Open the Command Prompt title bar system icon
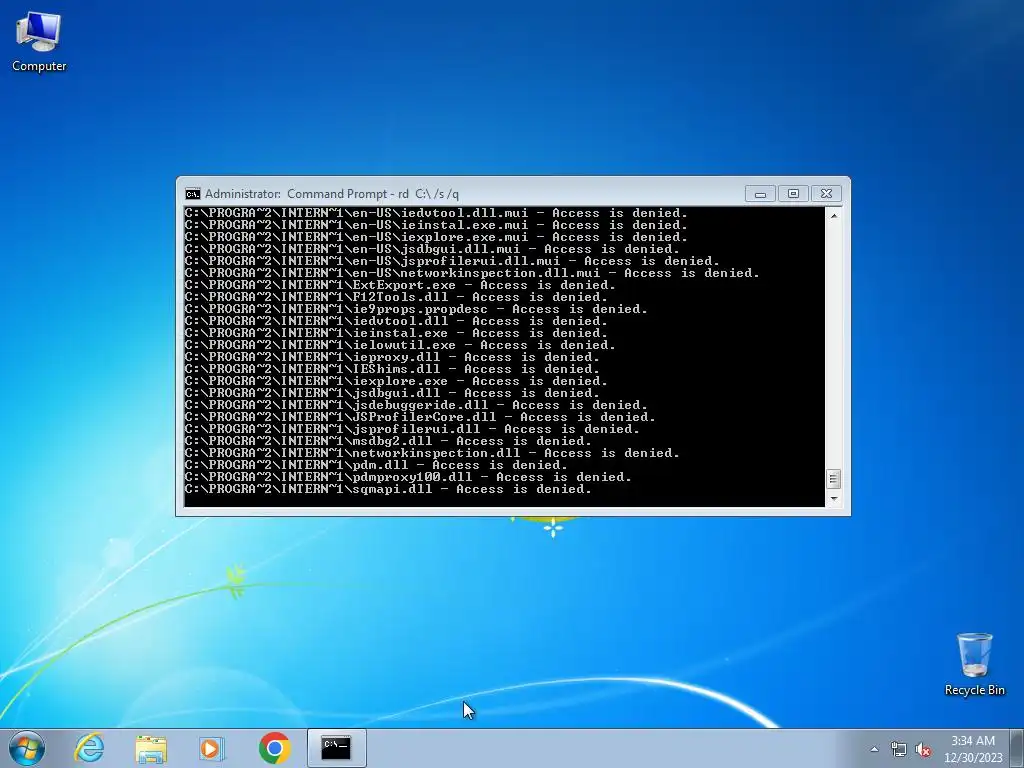 (193, 194)
